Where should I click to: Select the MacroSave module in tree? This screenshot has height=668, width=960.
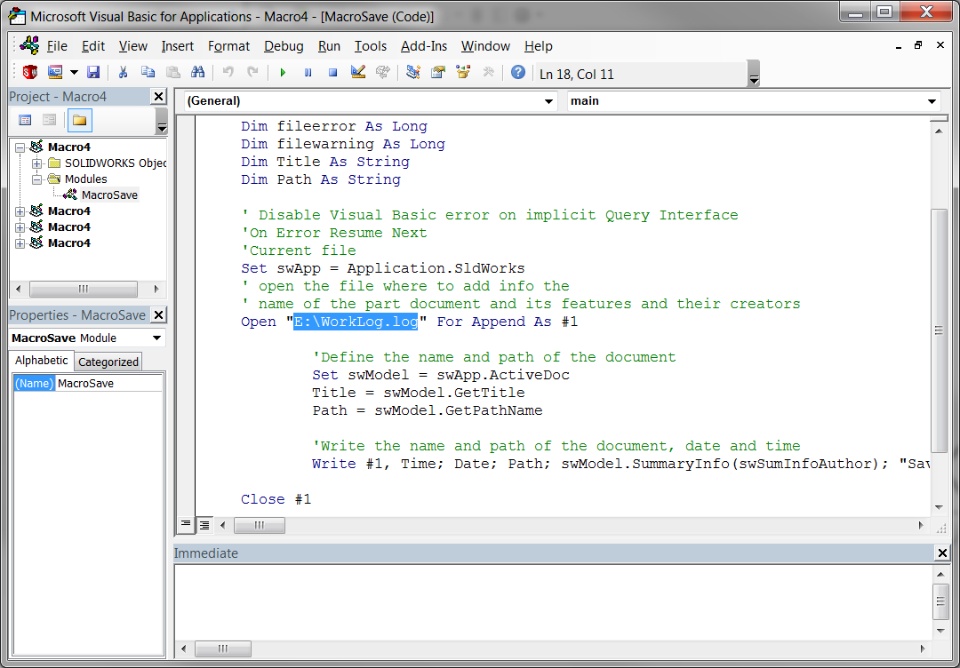click(110, 195)
